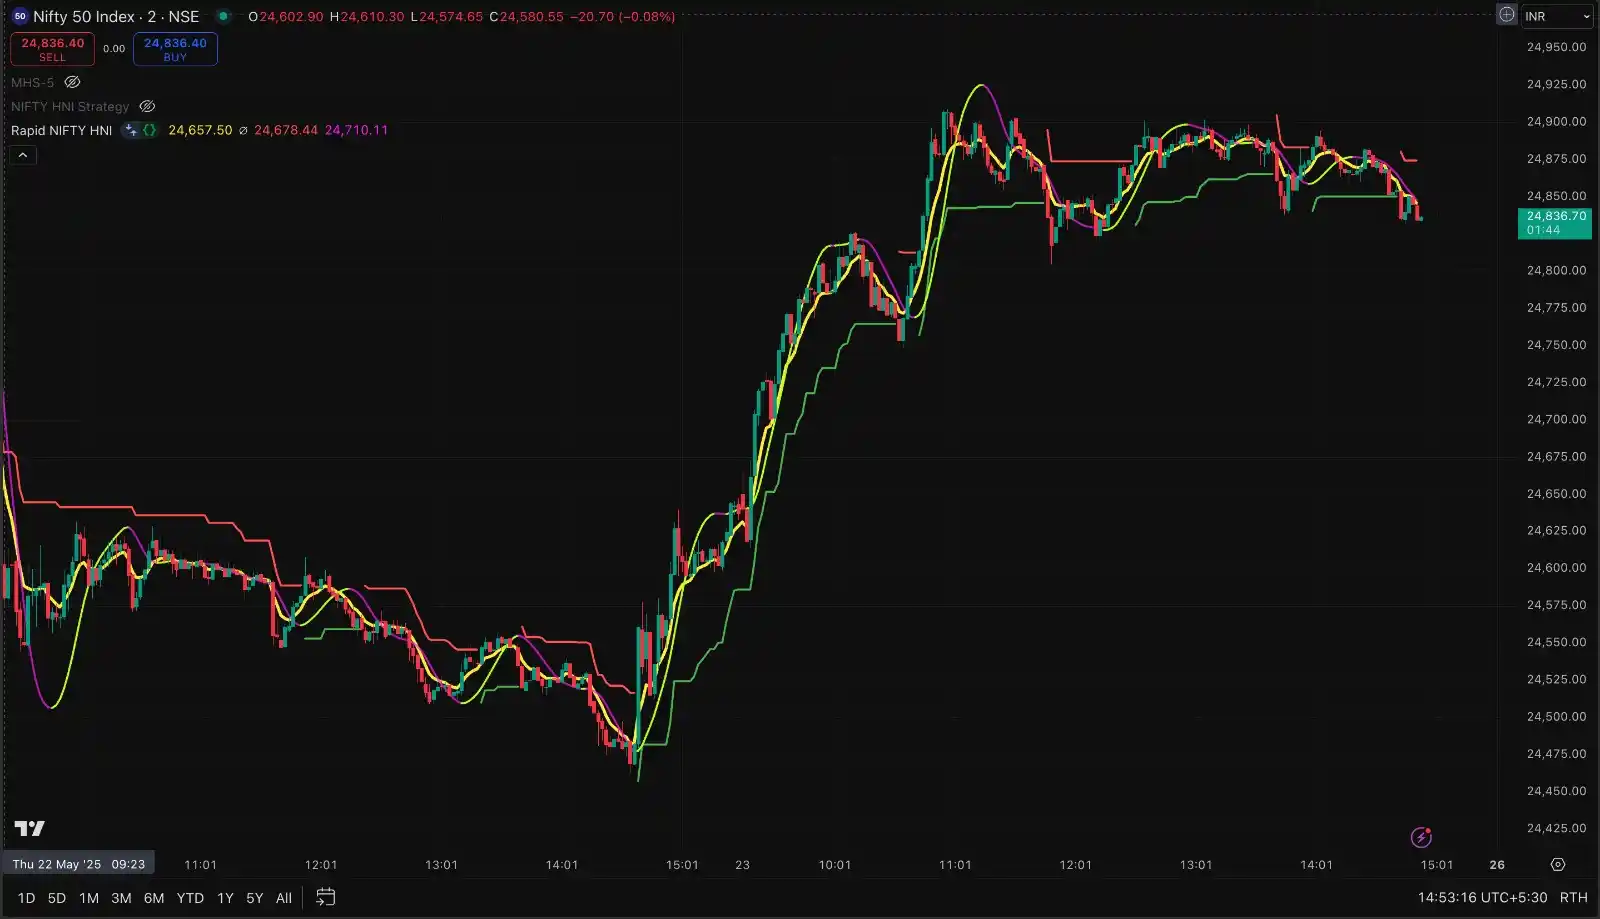The height and width of the screenshot is (919, 1600).
Task: Select the 1M time range
Action: 89,898
